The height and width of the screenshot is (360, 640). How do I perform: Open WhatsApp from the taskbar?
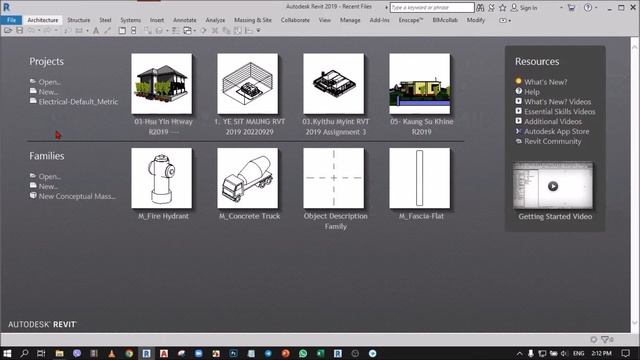[303, 353]
